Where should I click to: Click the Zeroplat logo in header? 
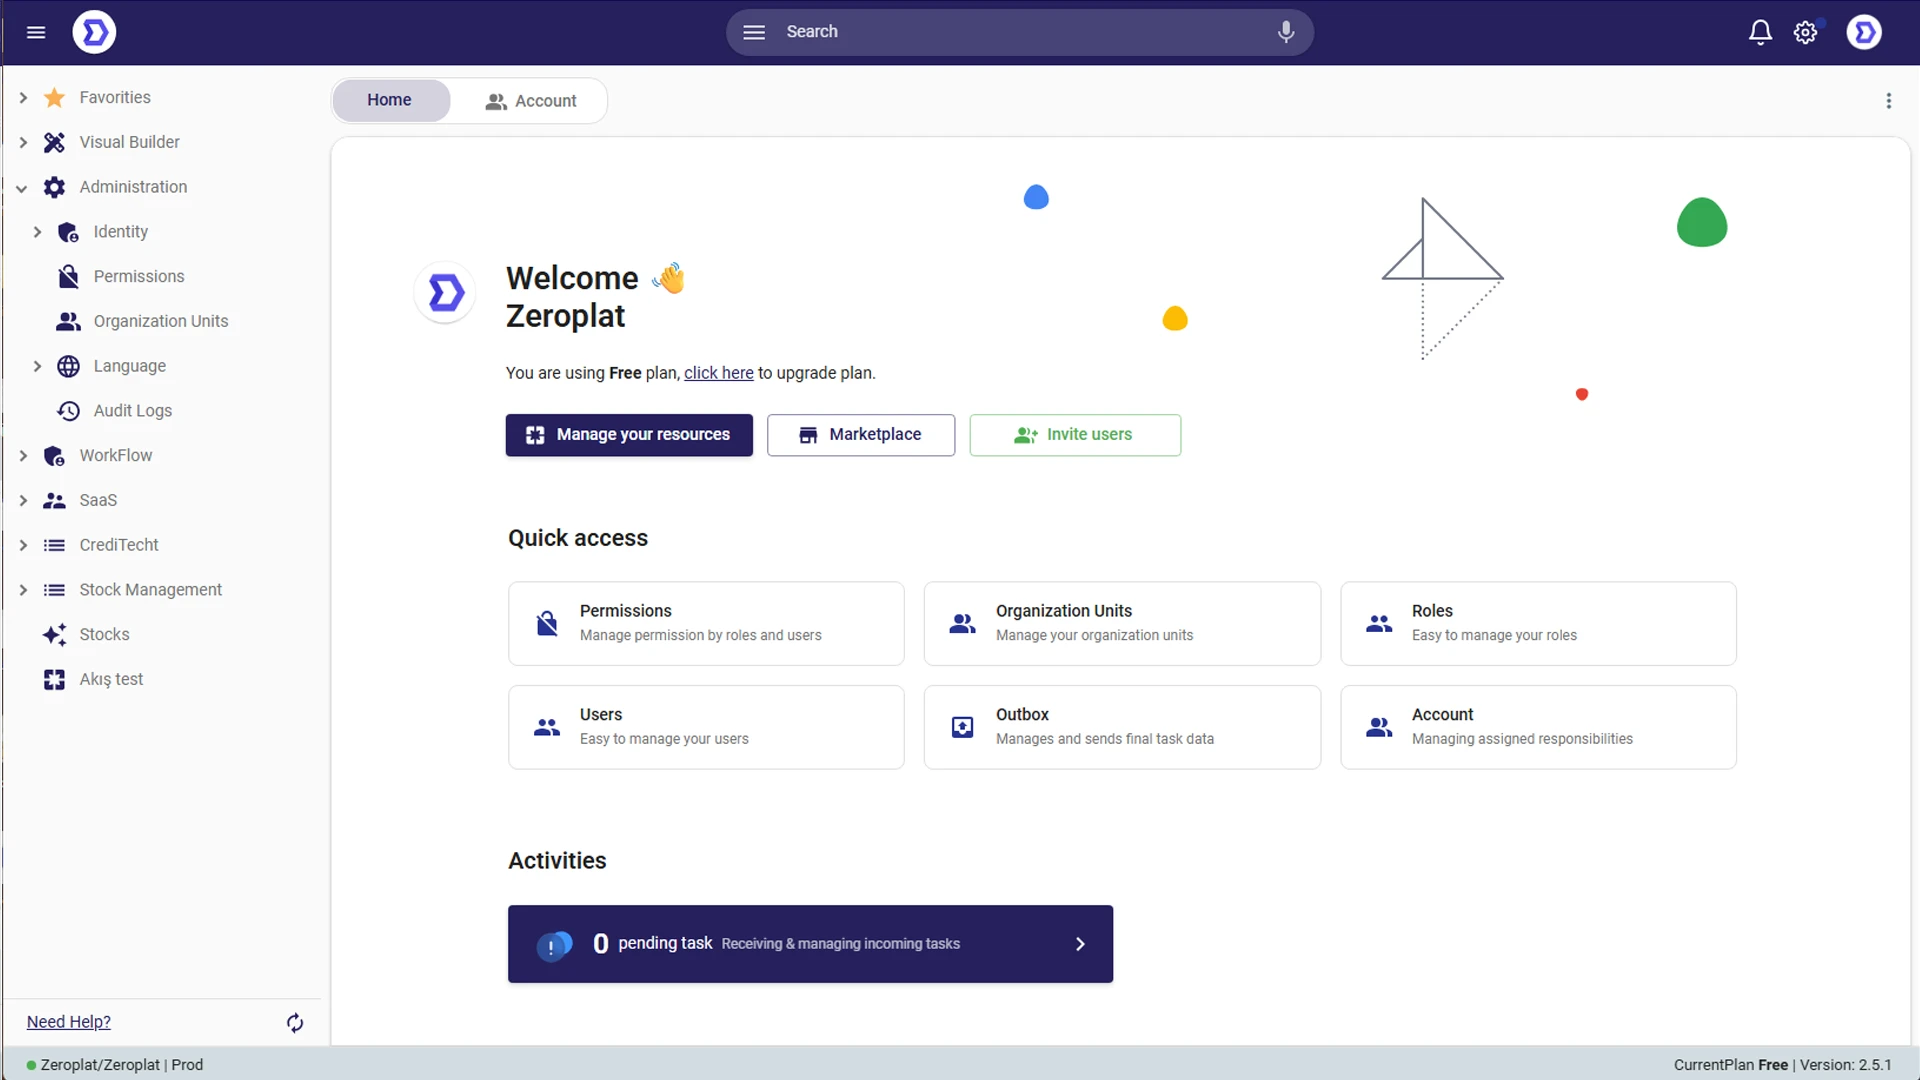pos(94,32)
